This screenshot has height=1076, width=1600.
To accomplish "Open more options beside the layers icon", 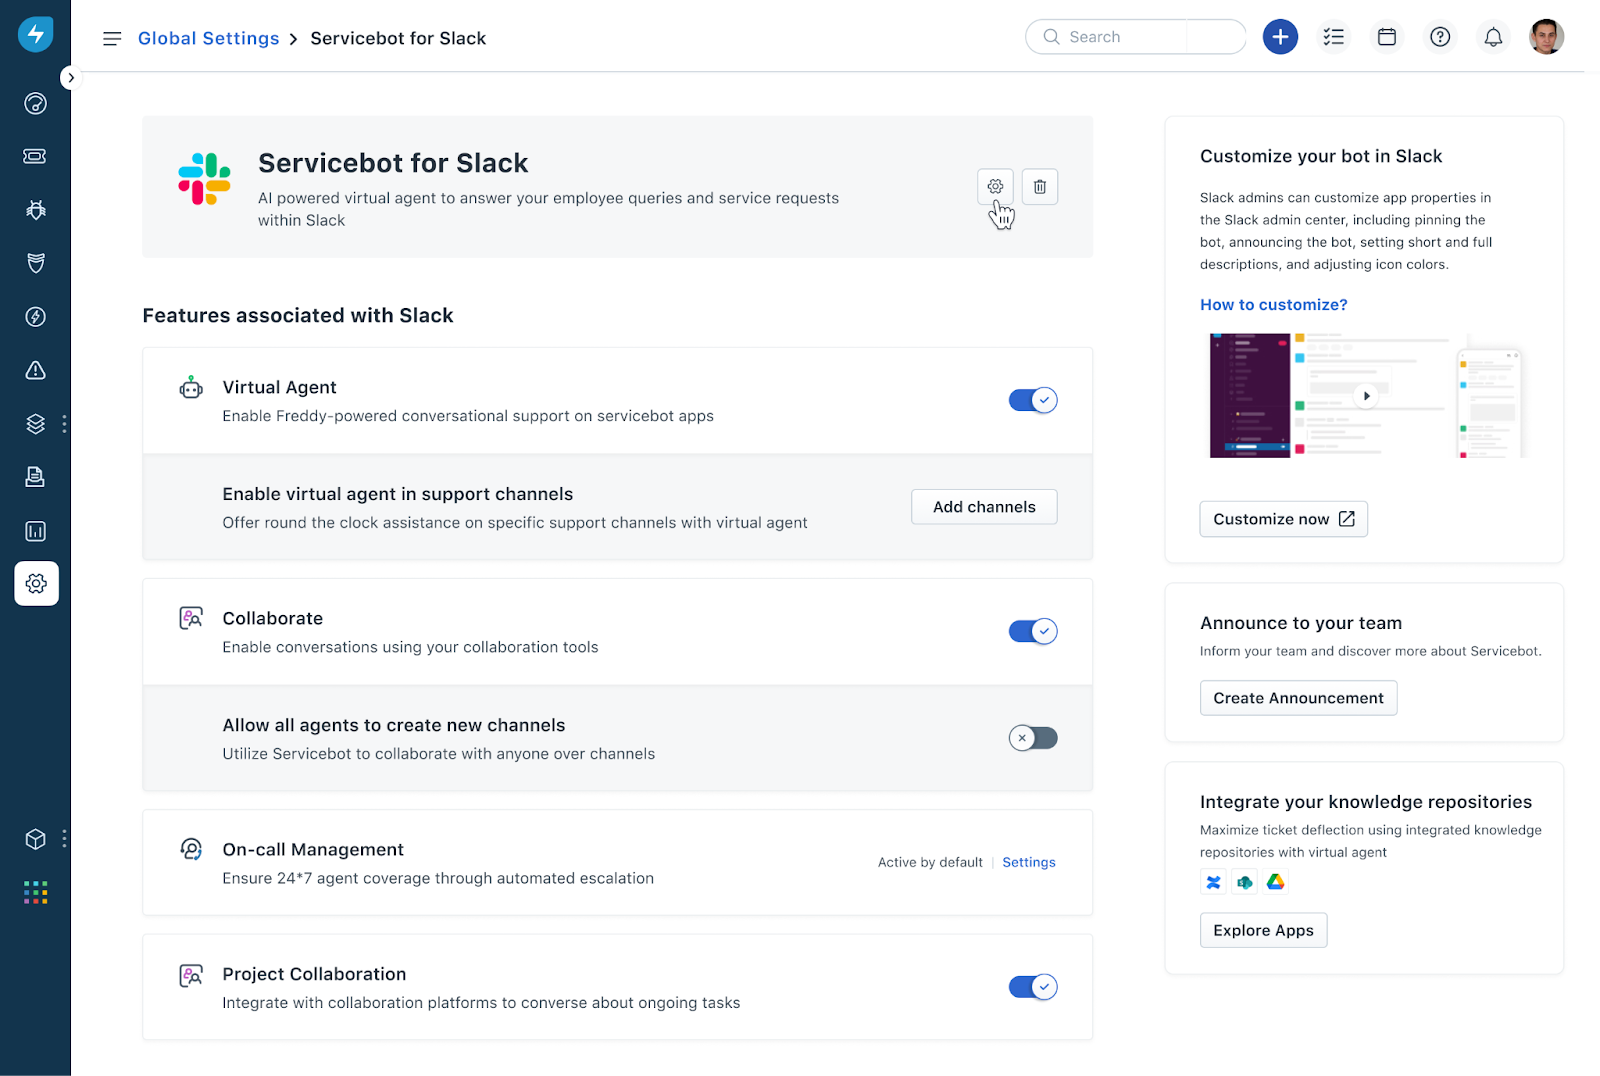I will point(64,424).
